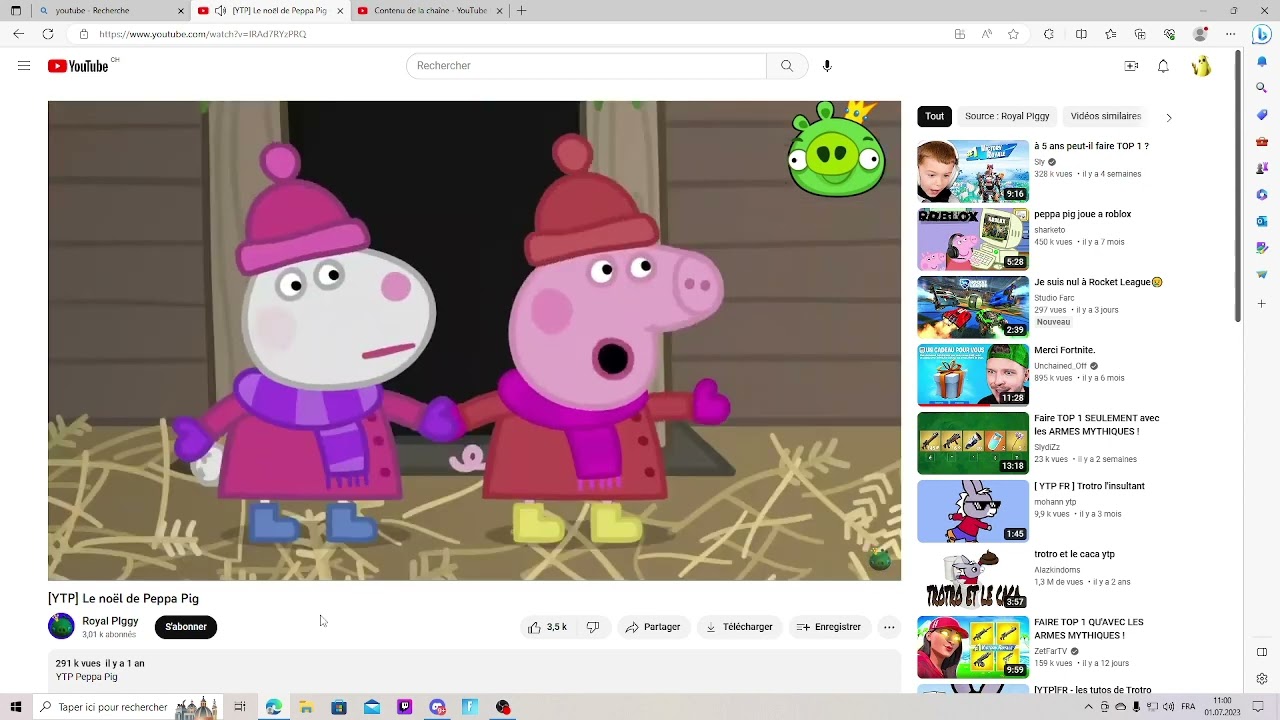The width and height of the screenshot is (1280, 720).
Task: Open the Create video camera icon
Action: 1131,66
